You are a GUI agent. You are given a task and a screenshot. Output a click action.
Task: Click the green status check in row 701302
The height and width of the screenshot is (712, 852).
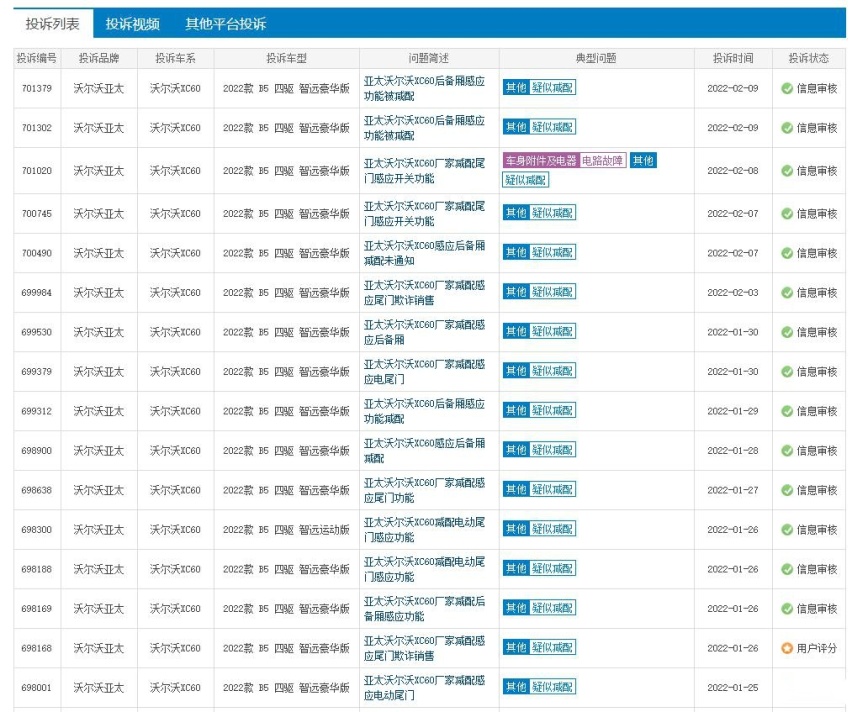pyautogui.click(x=787, y=128)
